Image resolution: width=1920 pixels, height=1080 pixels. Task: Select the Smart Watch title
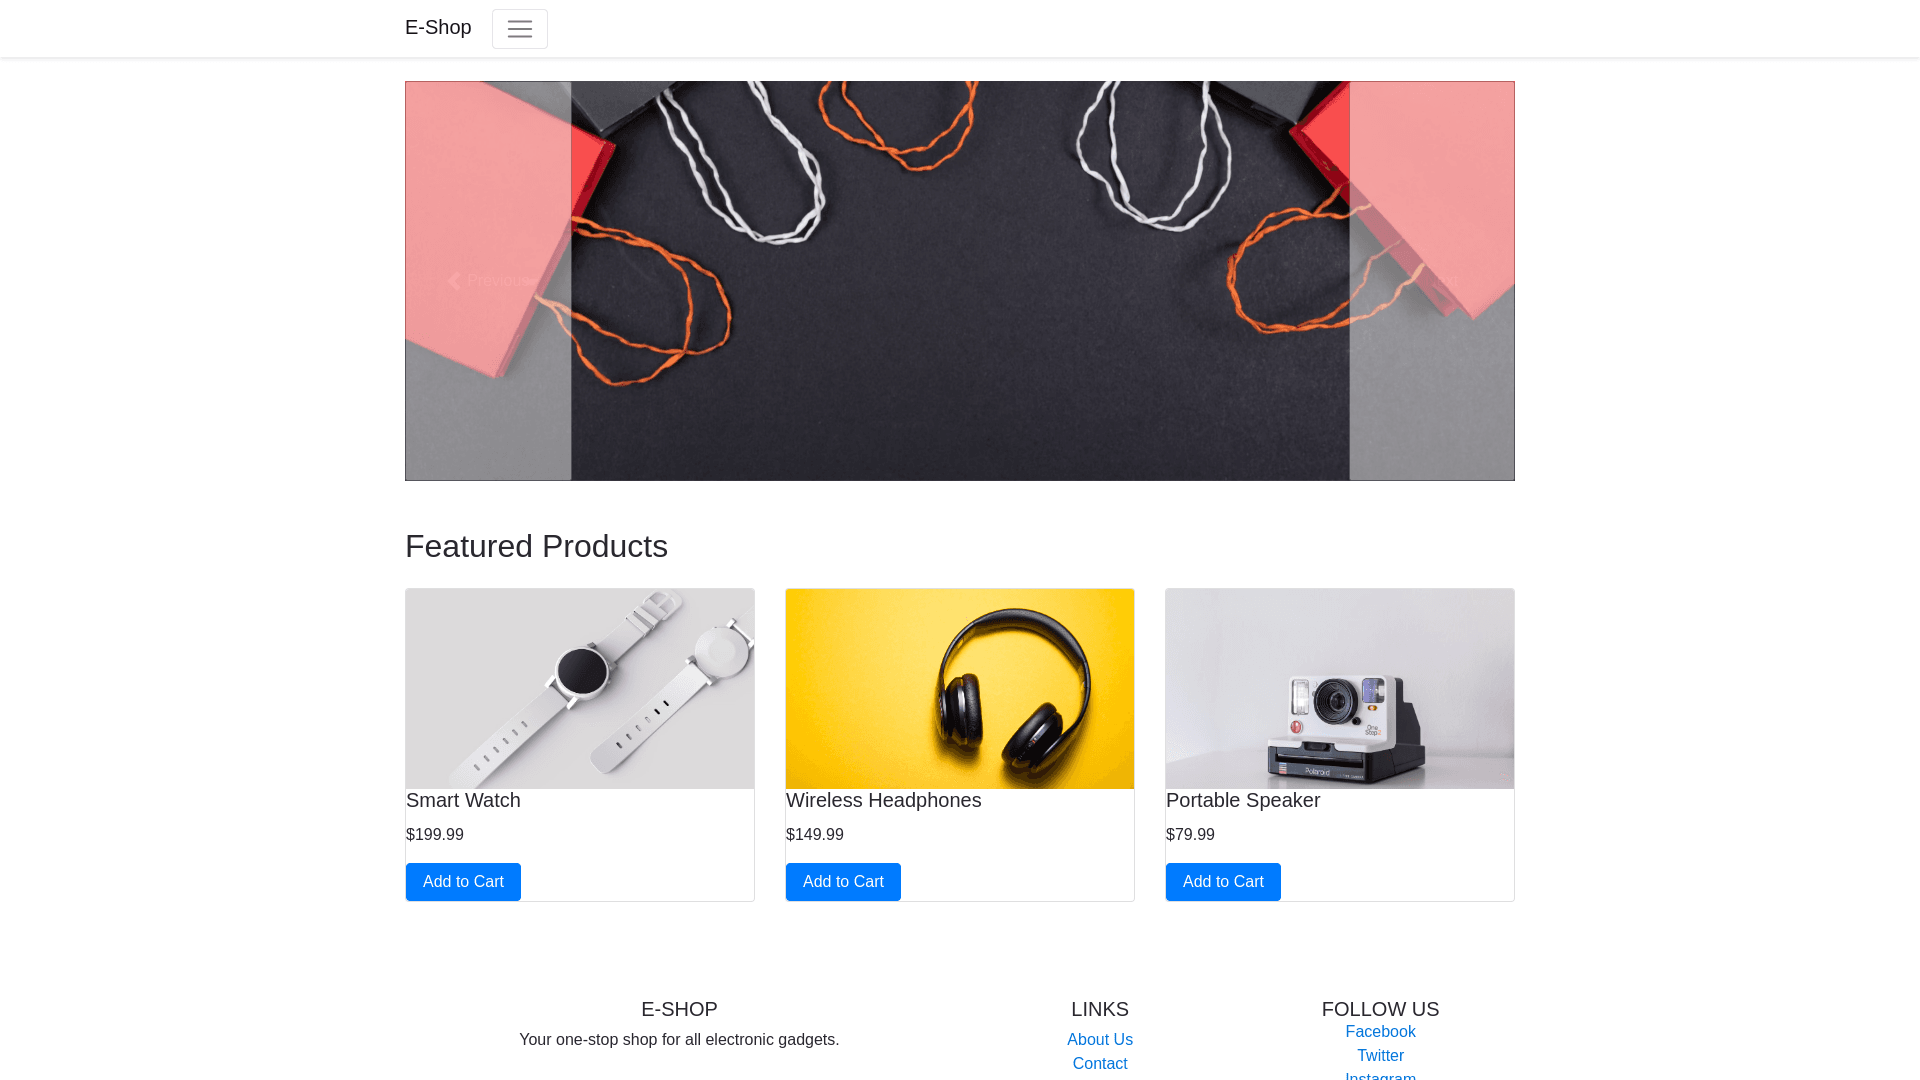pyautogui.click(x=463, y=800)
